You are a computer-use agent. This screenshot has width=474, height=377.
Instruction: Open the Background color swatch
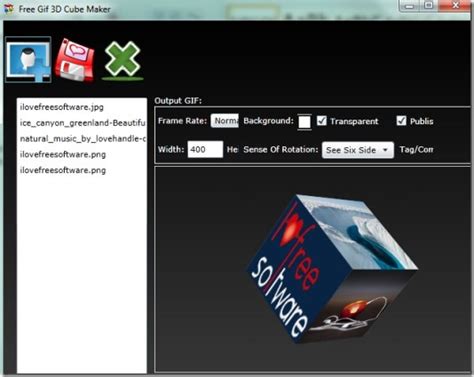click(304, 122)
